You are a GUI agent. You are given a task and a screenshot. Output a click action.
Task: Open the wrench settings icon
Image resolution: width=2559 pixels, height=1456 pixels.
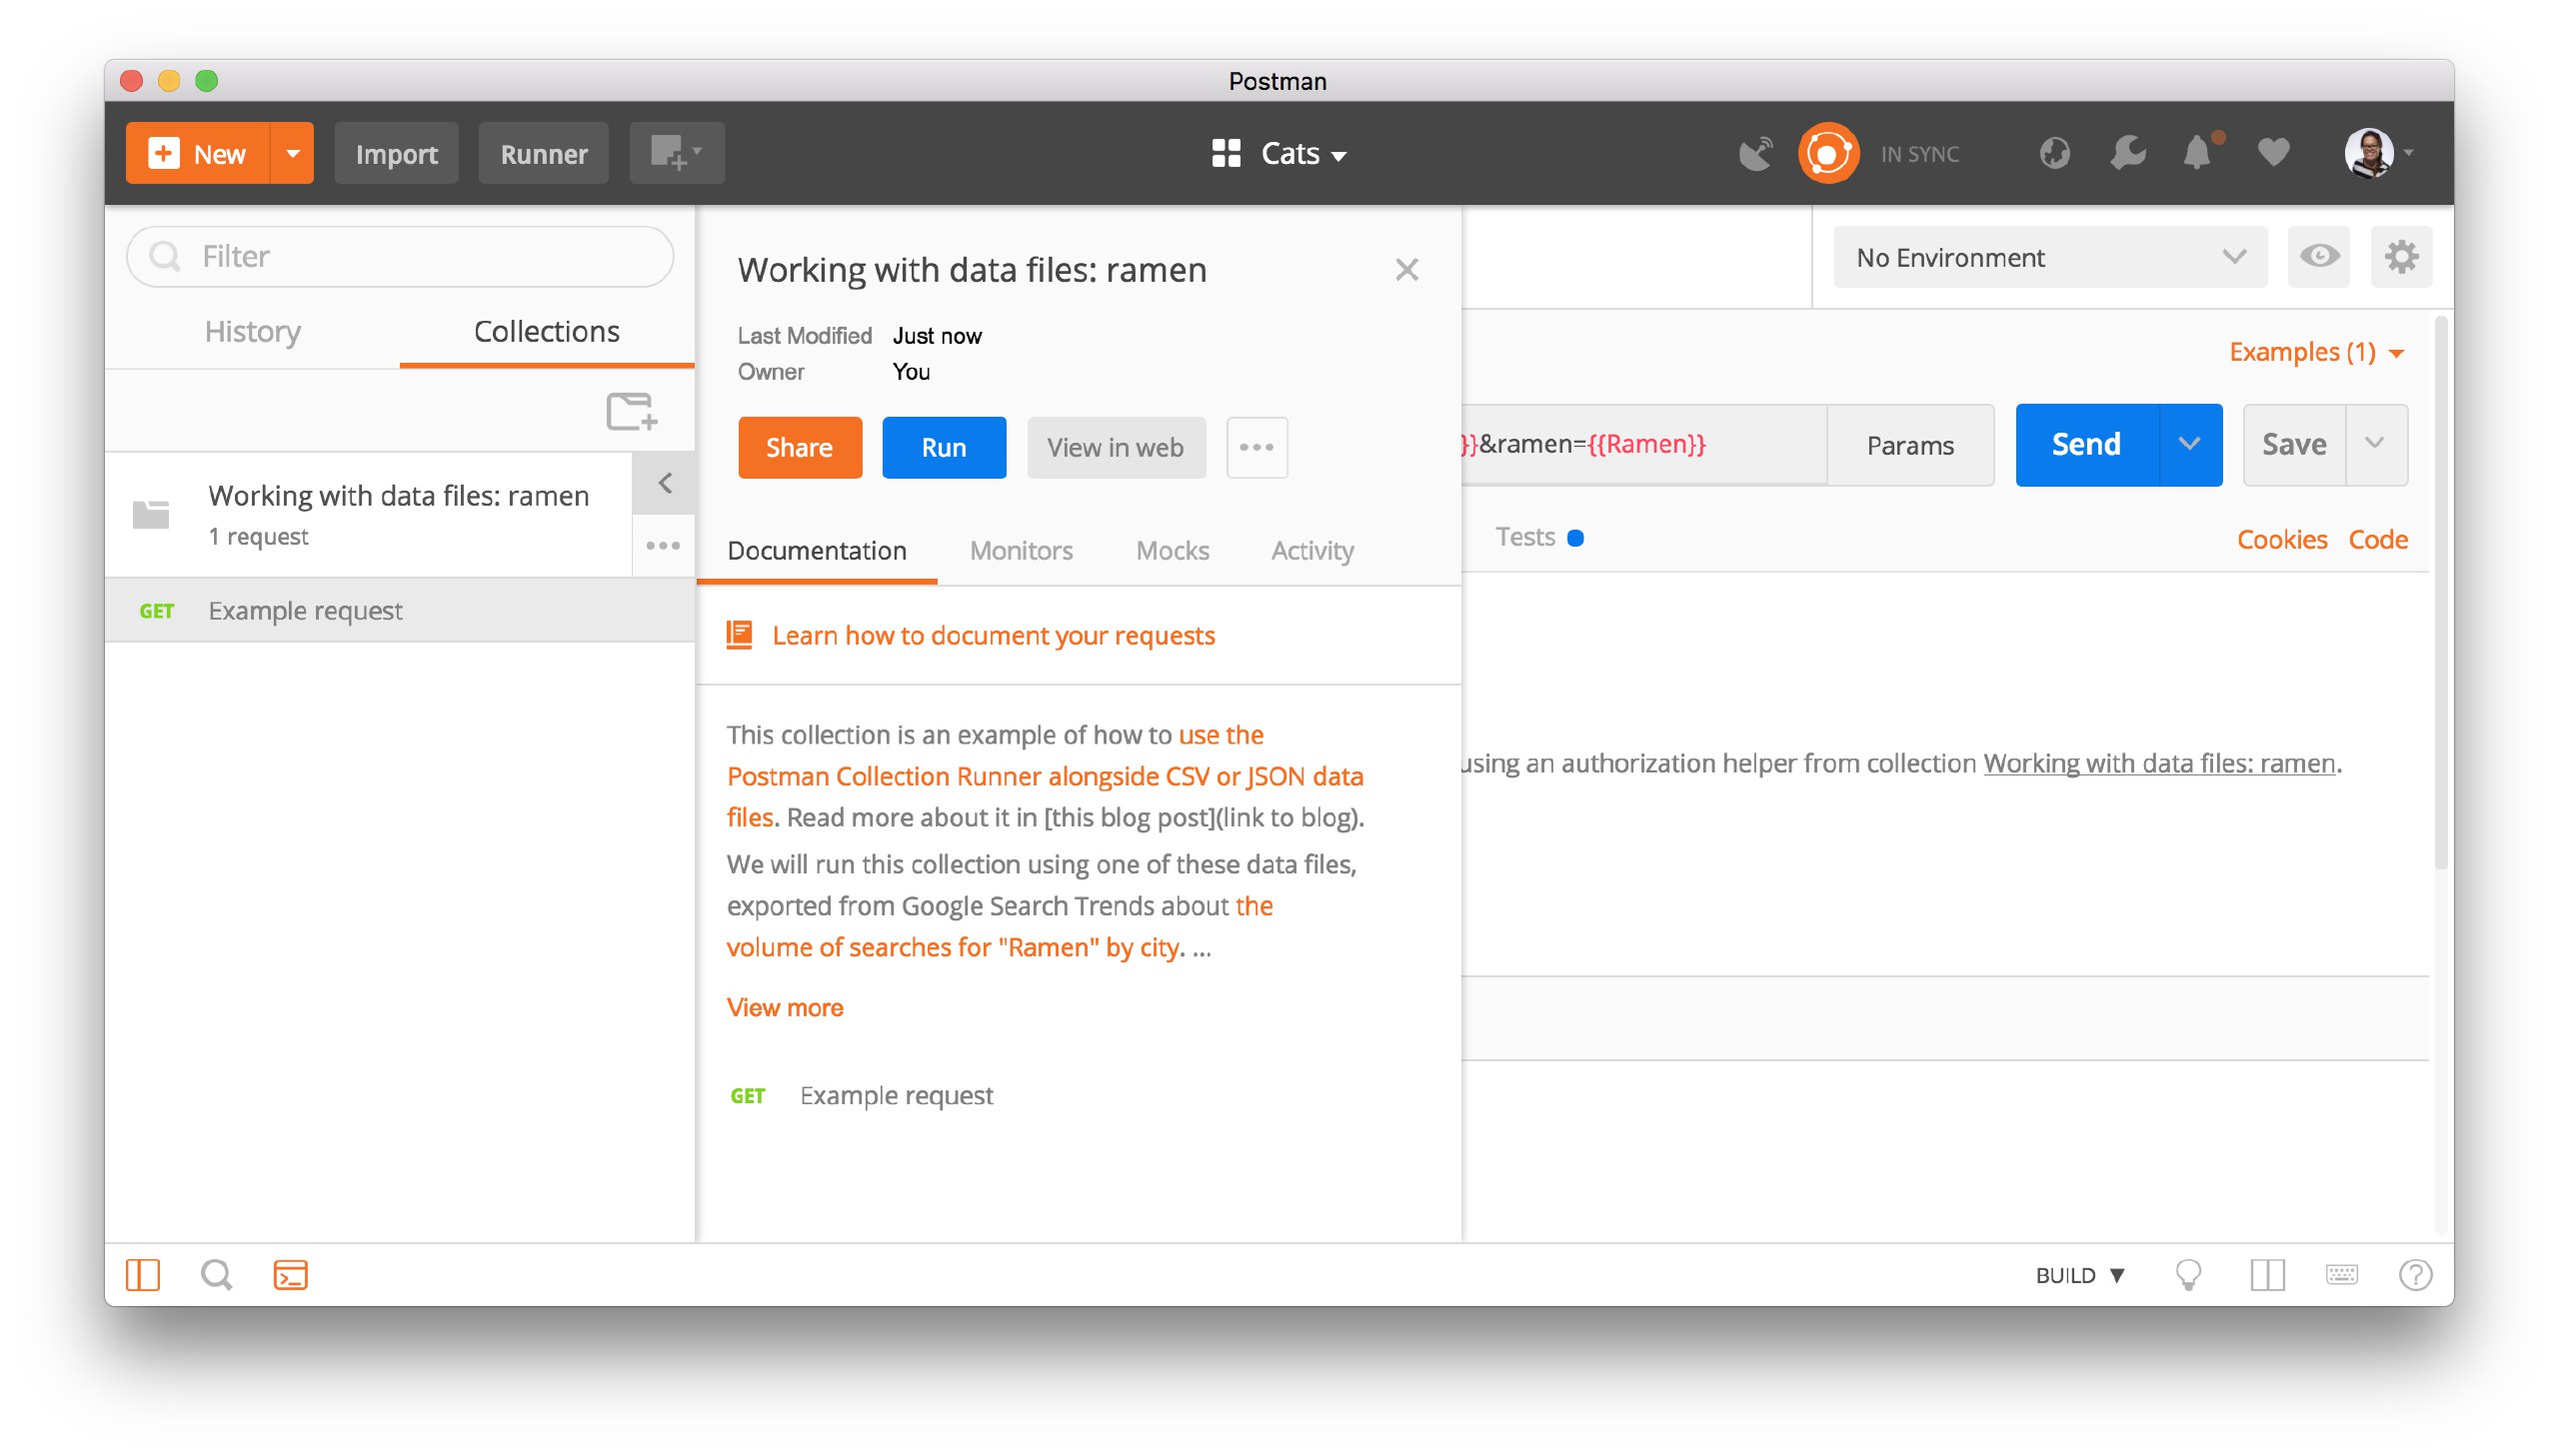click(2126, 153)
